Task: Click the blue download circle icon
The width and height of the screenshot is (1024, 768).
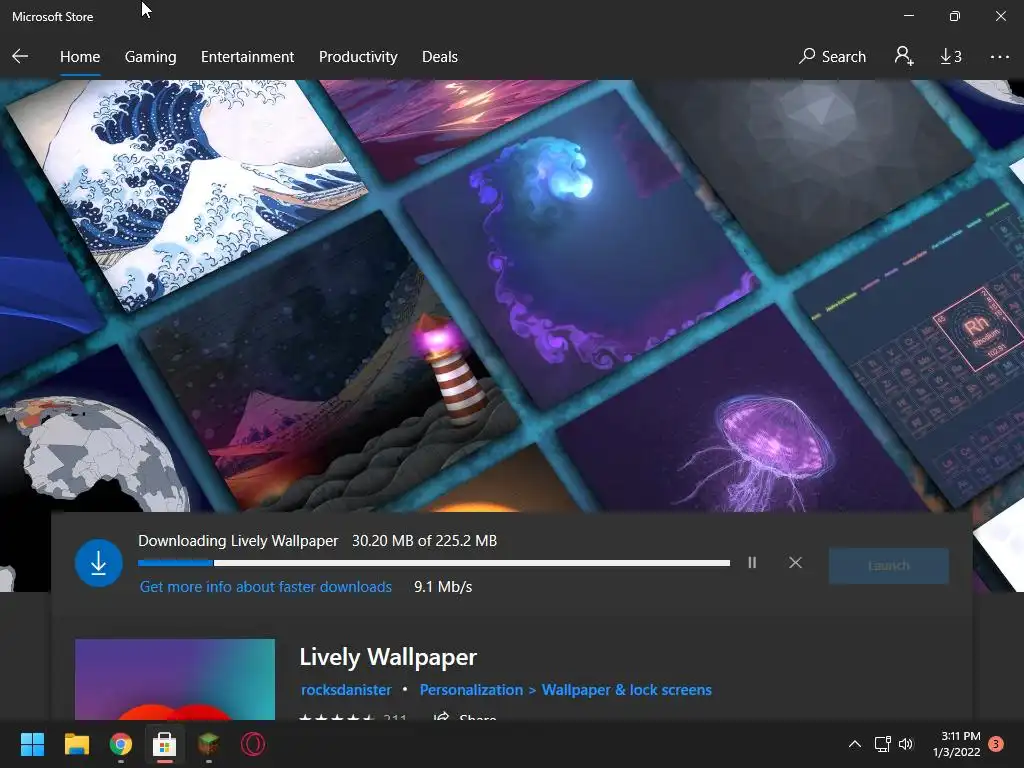Action: click(99, 563)
